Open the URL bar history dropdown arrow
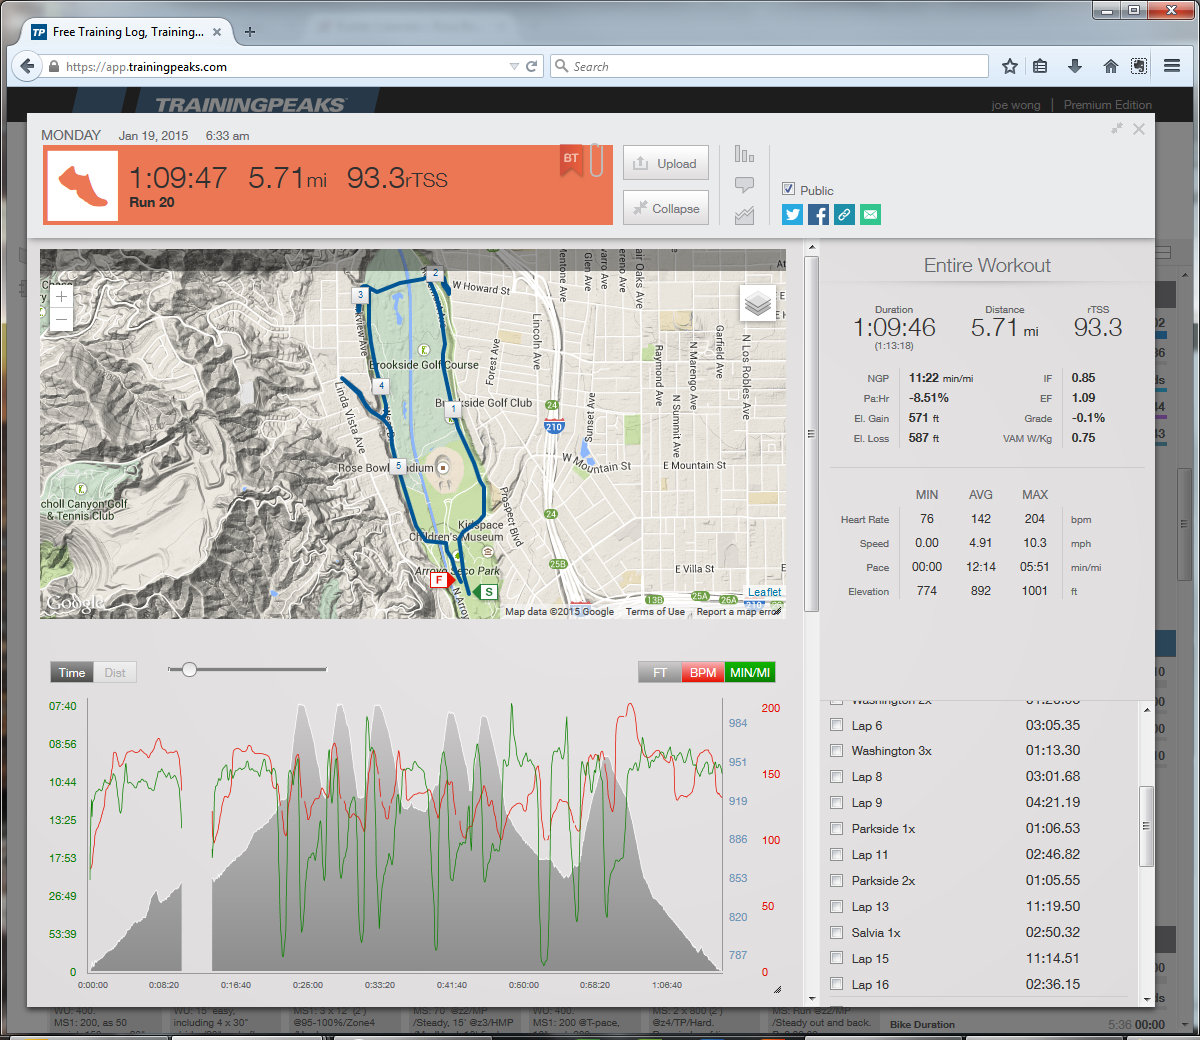 click(514, 67)
